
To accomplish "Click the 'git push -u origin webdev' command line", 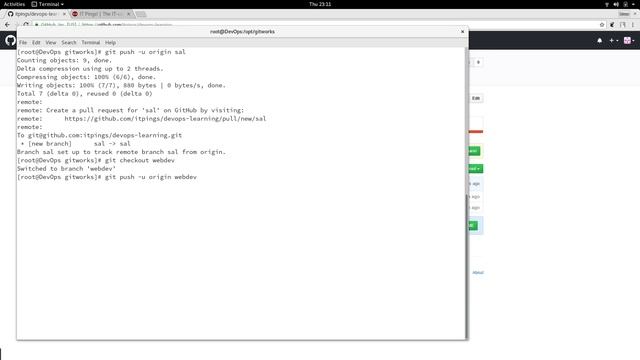I will click(107, 177).
